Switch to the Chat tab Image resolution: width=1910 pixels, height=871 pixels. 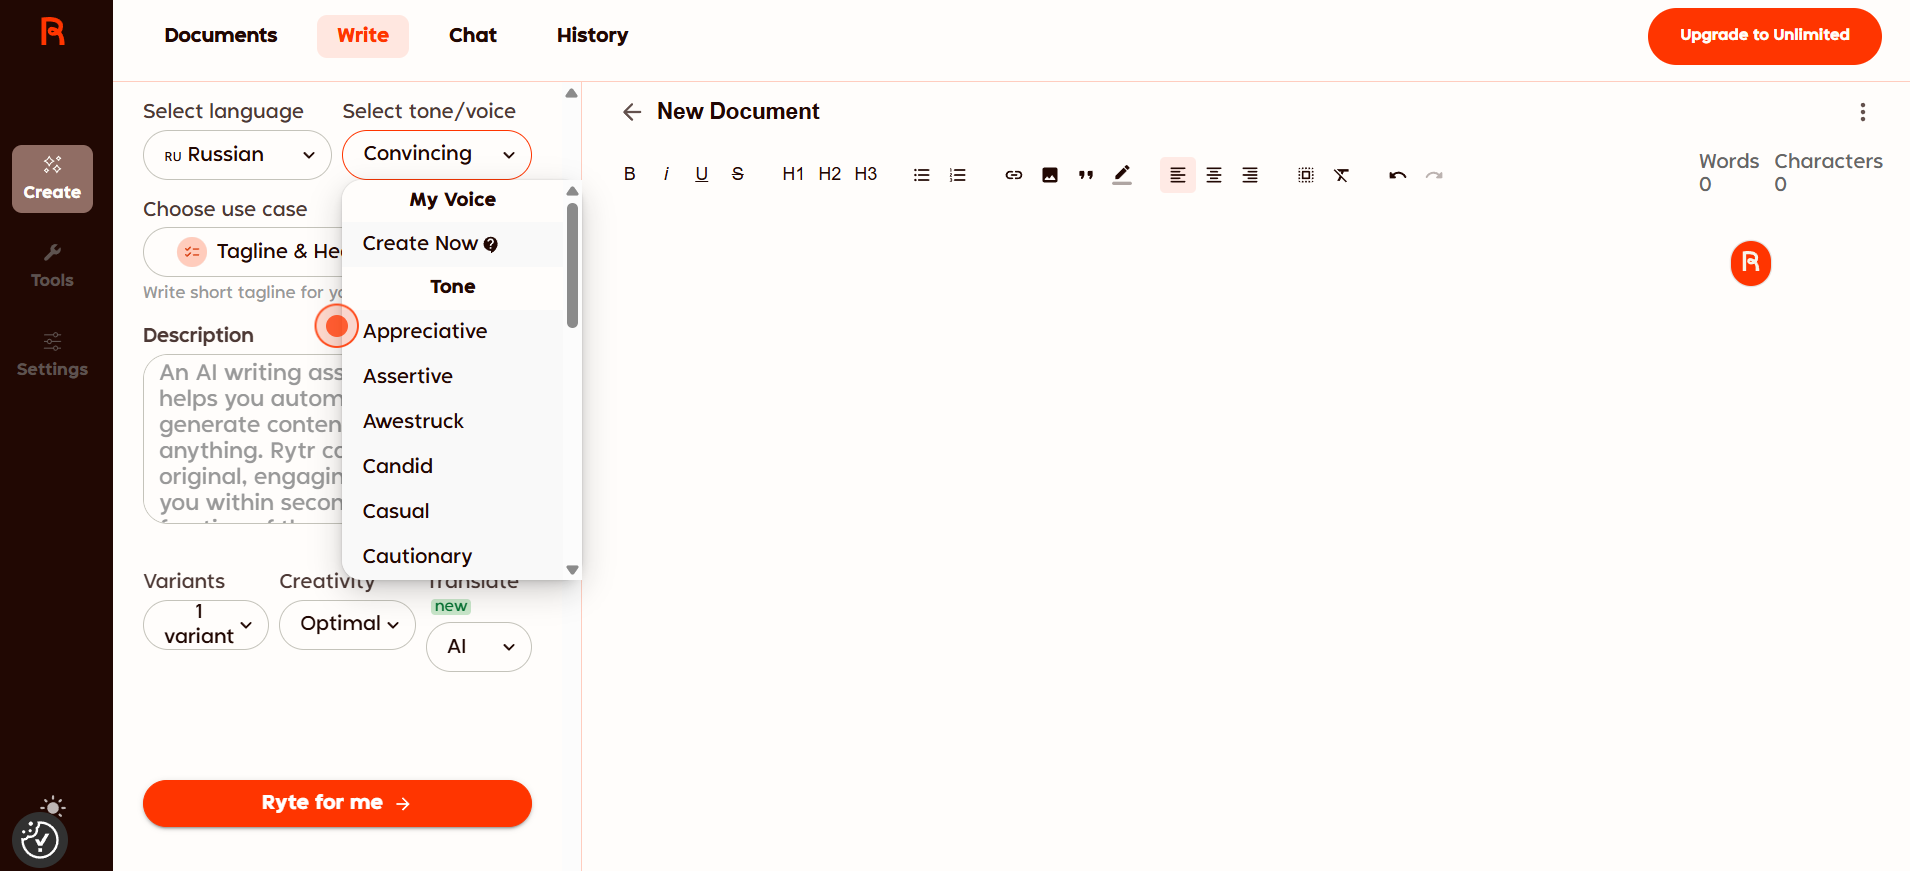click(472, 36)
